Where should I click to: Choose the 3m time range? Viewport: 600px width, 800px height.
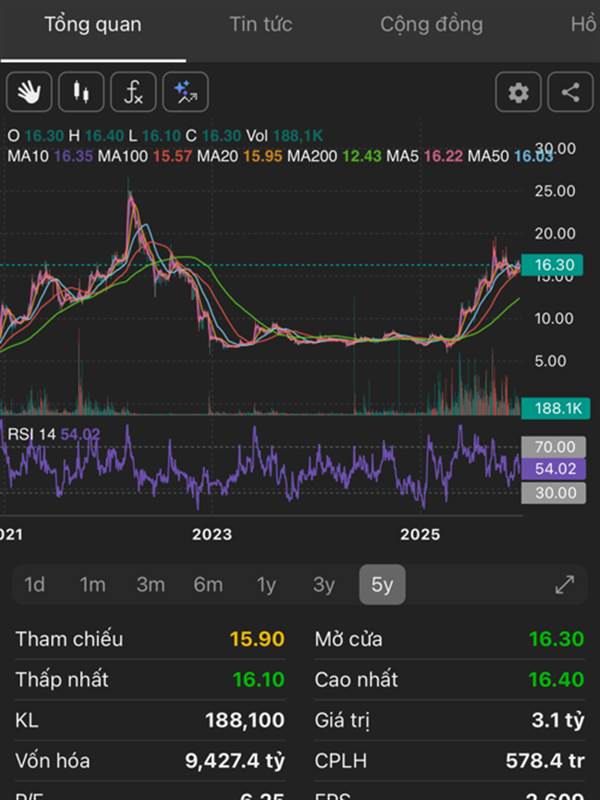[x=151, y=585]
